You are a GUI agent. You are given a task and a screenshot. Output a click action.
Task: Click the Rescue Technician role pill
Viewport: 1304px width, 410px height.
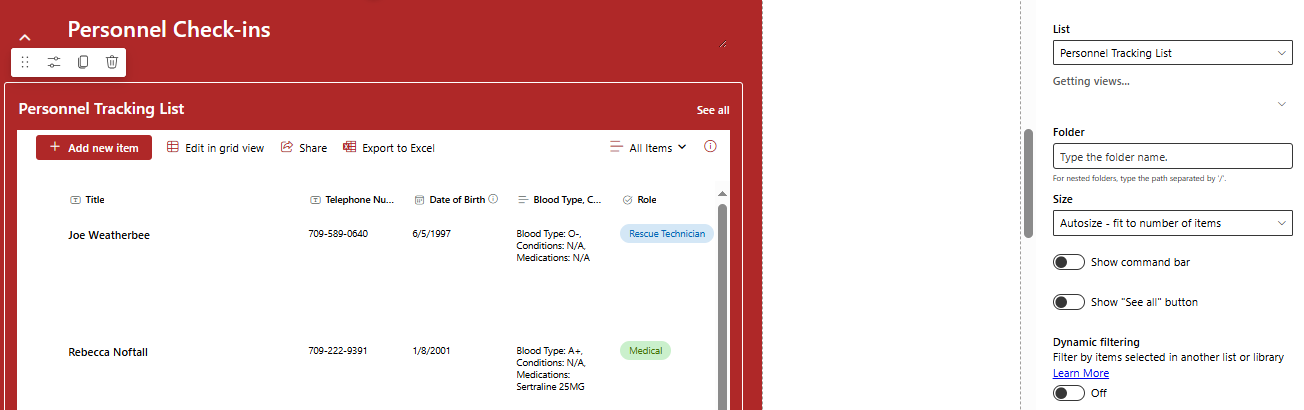(x=667, y=234)
